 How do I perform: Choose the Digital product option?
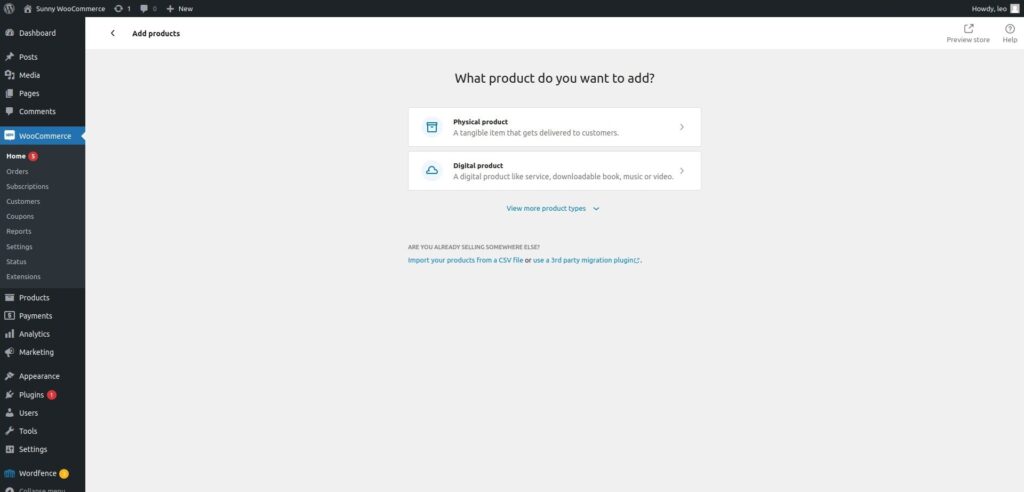pos(554,171)
